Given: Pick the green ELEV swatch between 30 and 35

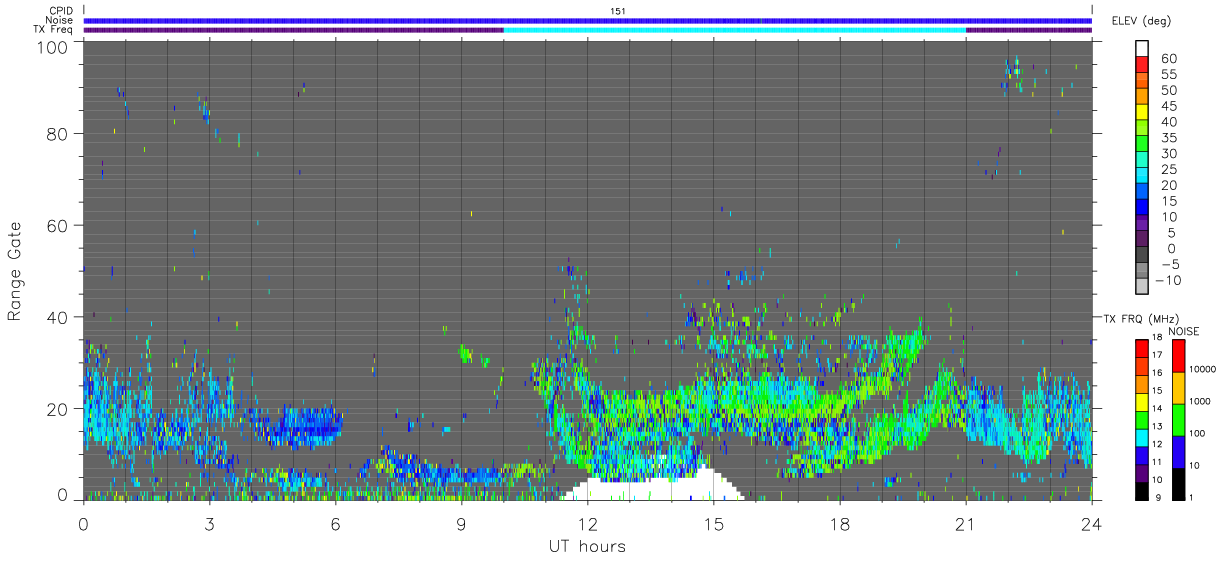Looking at the screenshot, I should click(x=1142, y=145).
